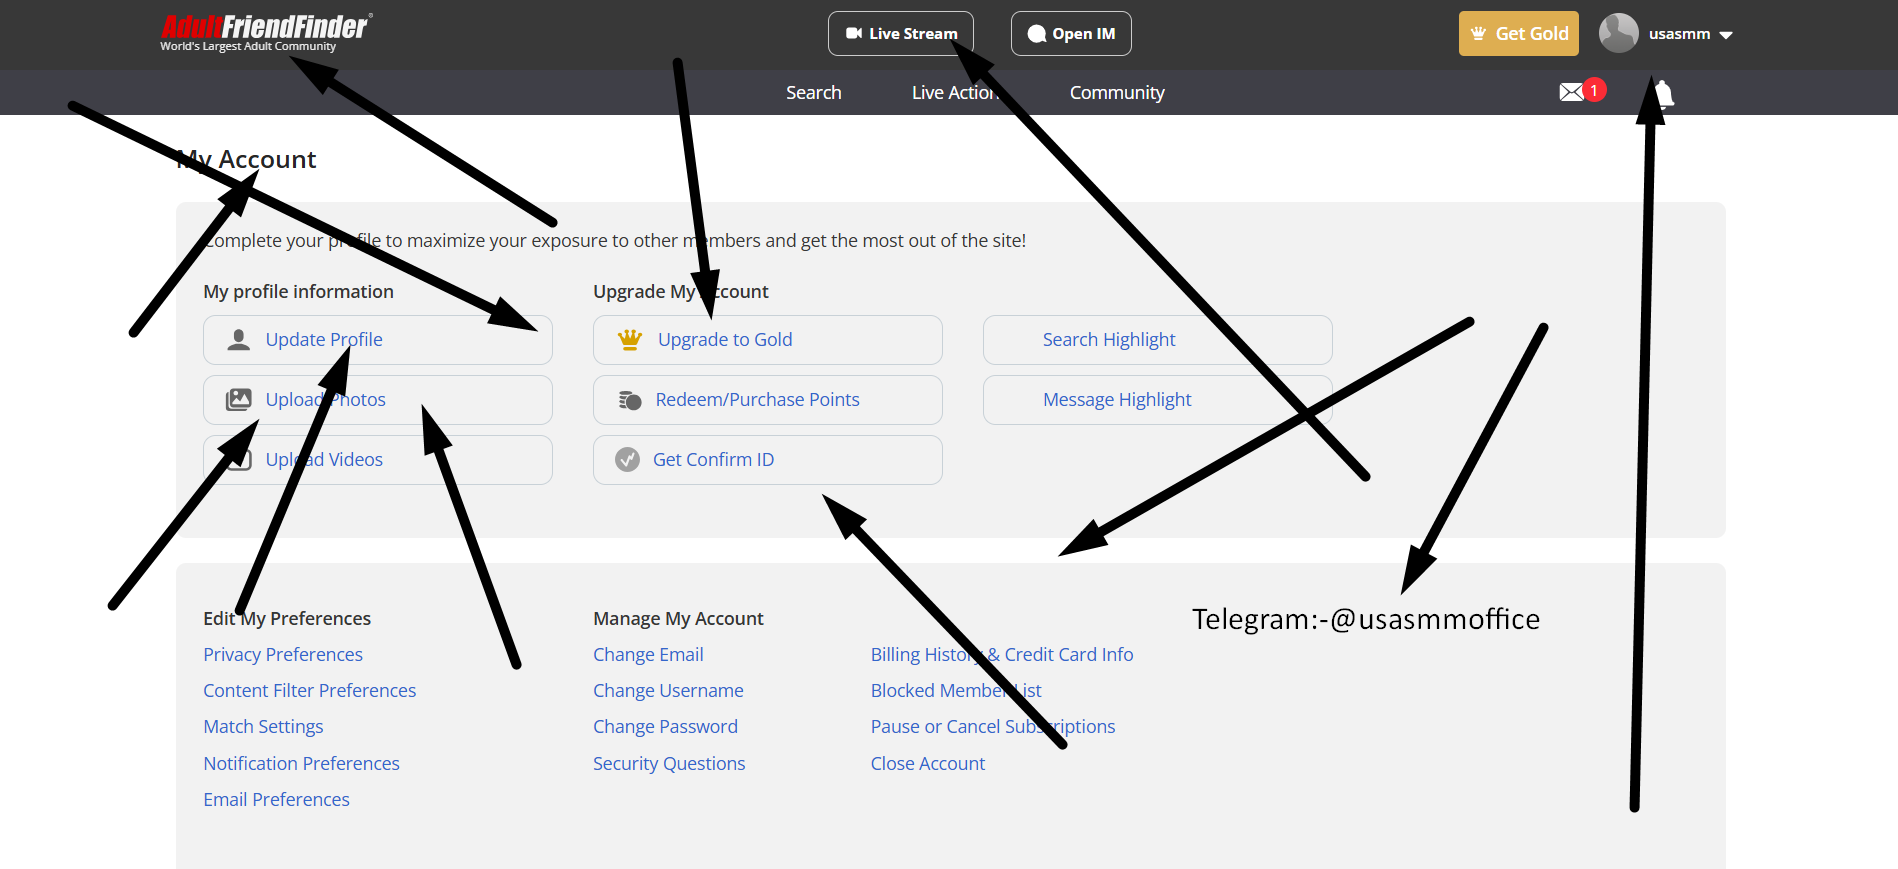Screen dimensions: 1898x869
Task: Click the checkmark icon beside Get Confirm ID
Action: click(x=627, y=460)
